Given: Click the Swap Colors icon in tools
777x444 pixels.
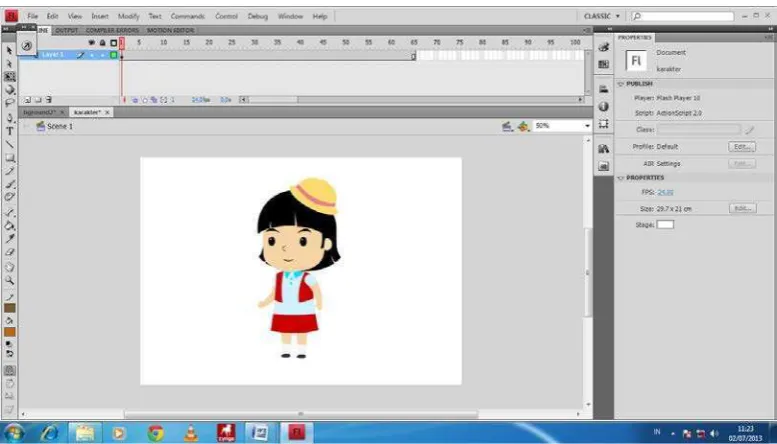Looking at the screenshot, I should coord(9,354).
